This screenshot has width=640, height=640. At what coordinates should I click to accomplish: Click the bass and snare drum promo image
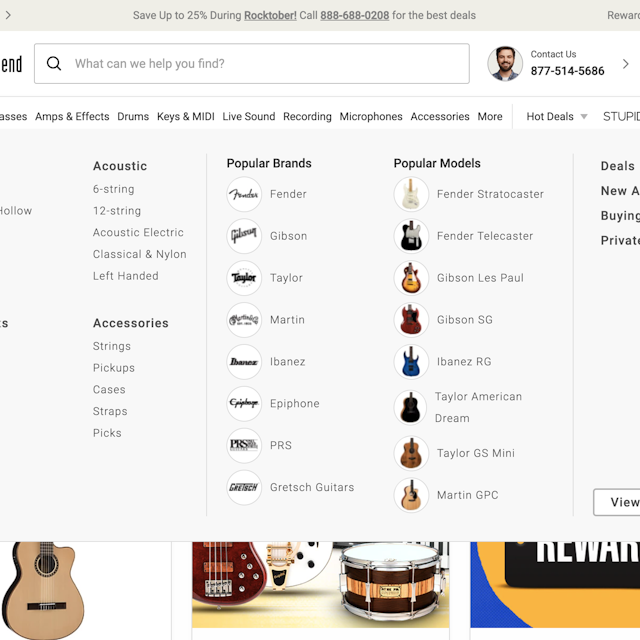point(320,584)
